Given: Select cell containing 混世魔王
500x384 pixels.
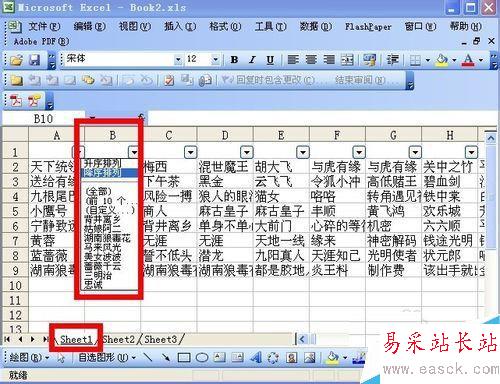Looking at the screenshot, I should (x=225, y=167).
